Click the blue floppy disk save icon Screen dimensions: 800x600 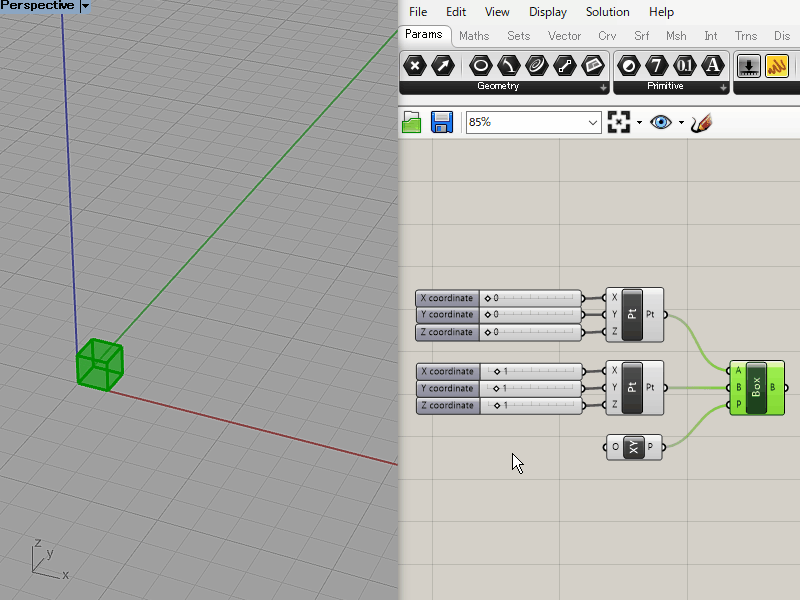click(x=442, y=122)
